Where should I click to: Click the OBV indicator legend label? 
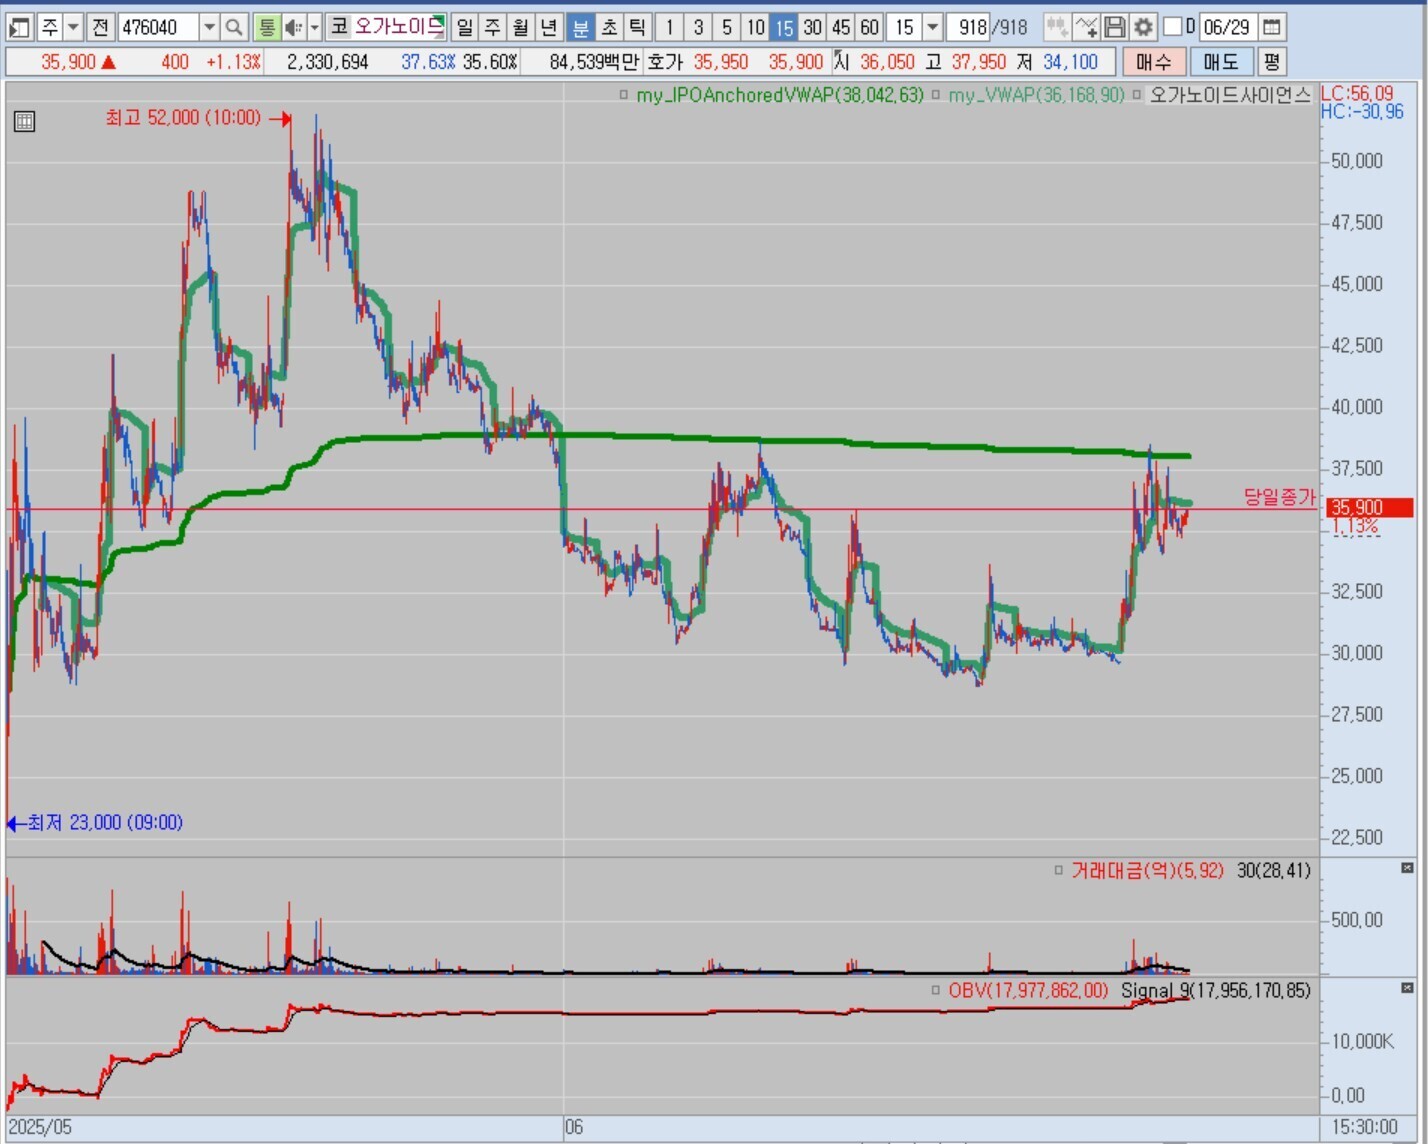click(x=1028, y=991)
